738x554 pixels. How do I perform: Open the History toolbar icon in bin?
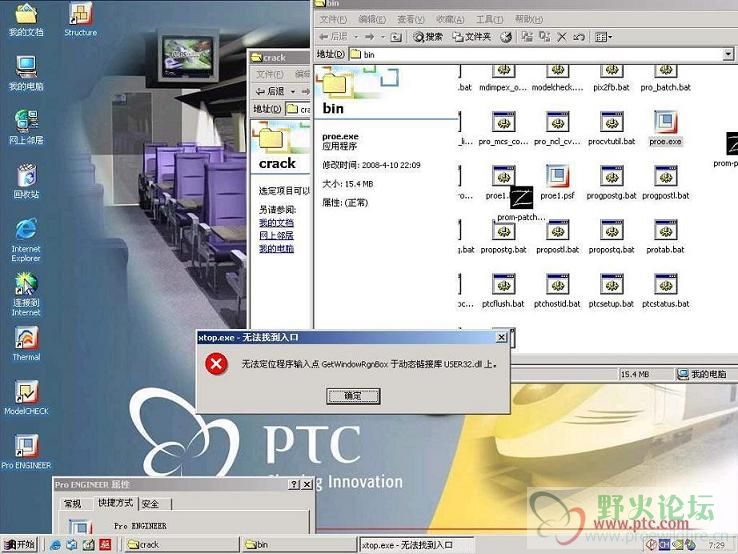pos(506,37)
